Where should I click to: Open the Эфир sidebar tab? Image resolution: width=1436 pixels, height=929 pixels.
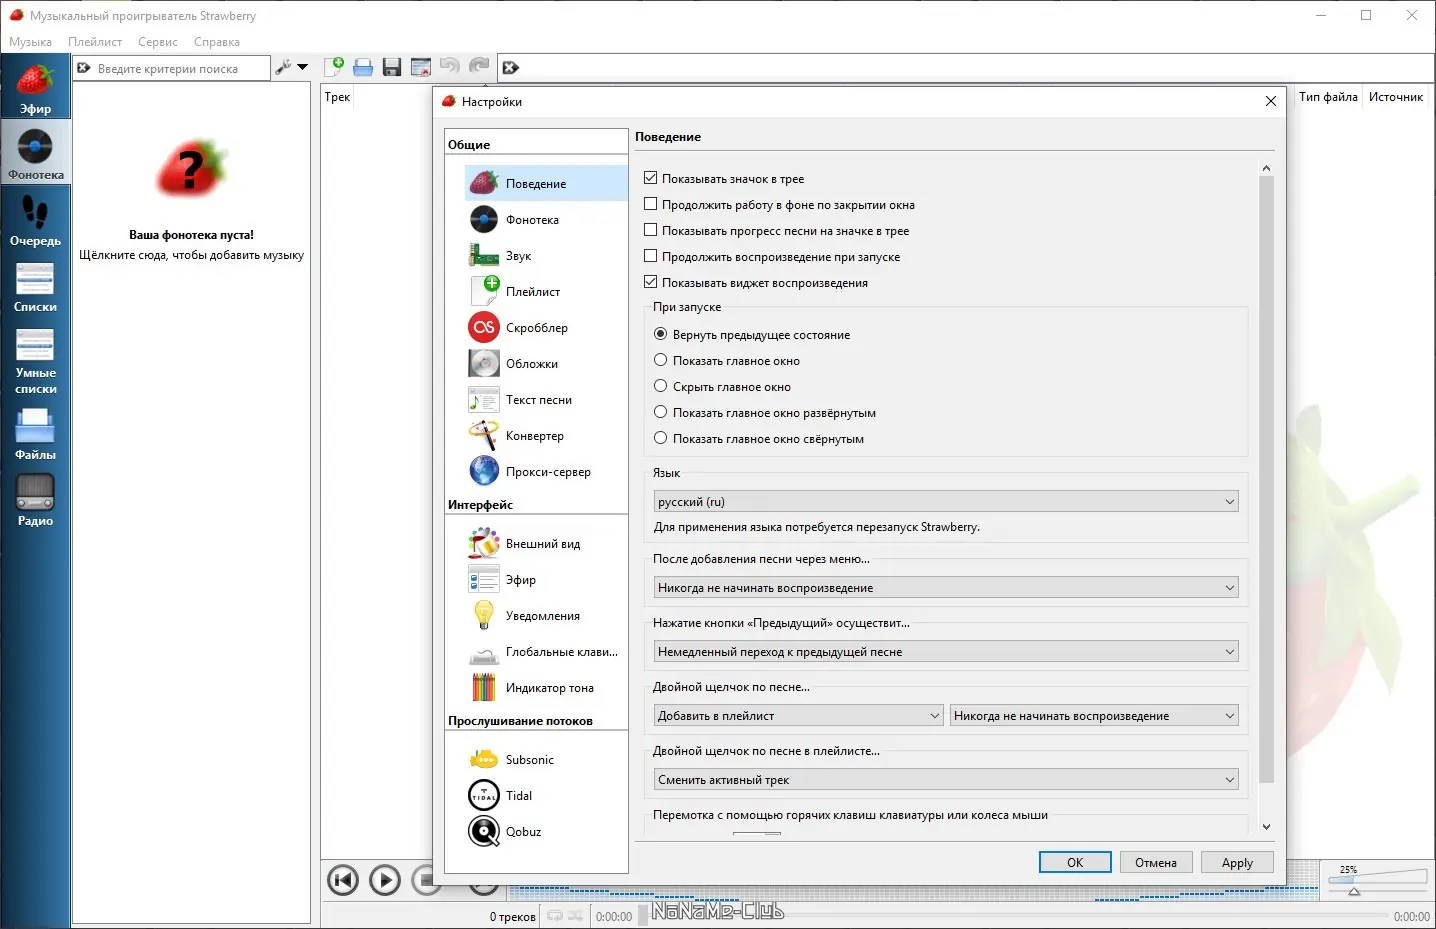pyautogui.click(x=35, y=87)
